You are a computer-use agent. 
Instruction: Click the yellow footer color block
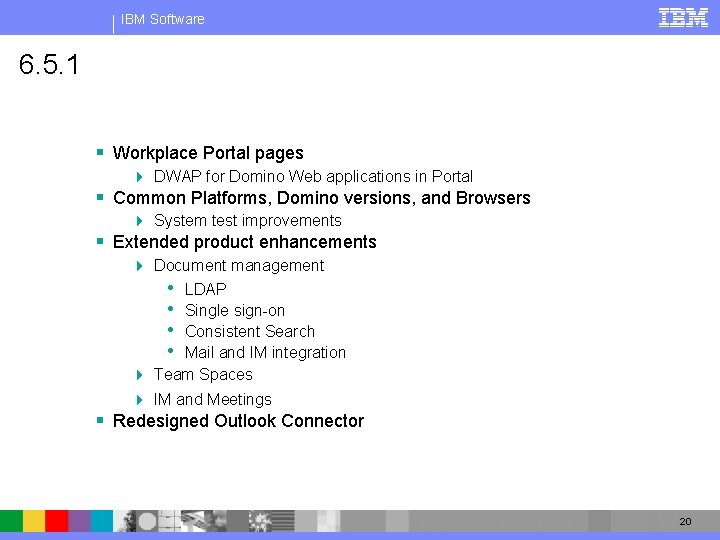tap(34, 521)
